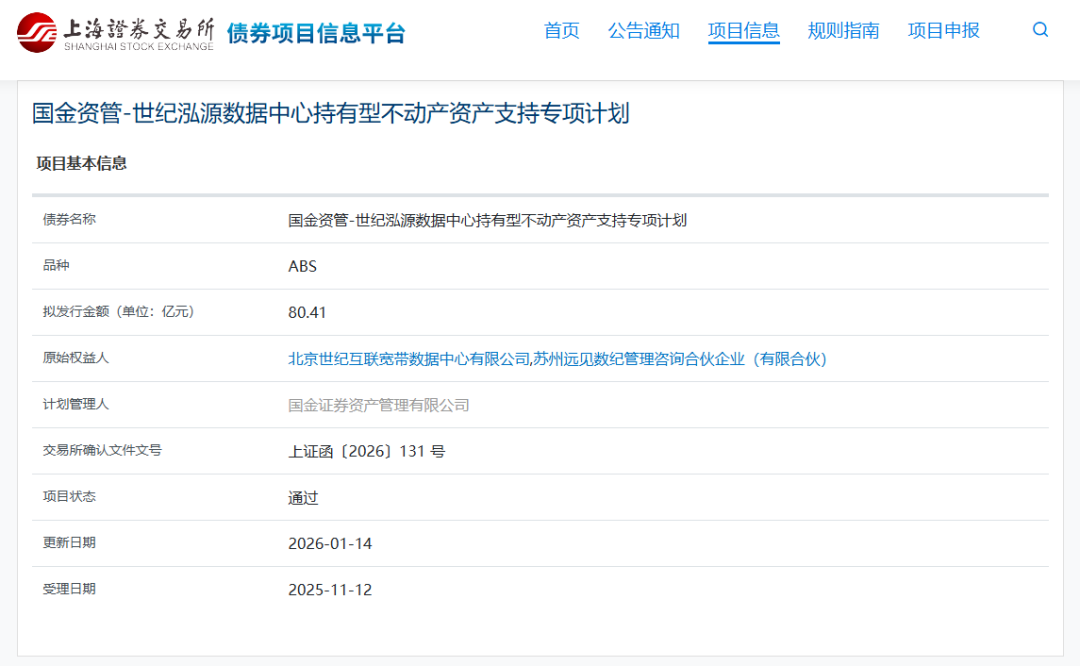Viewport: 1080px width, 666px height.
Task: Click the Shanghai Stock Exchange logo
Action: 115,30
